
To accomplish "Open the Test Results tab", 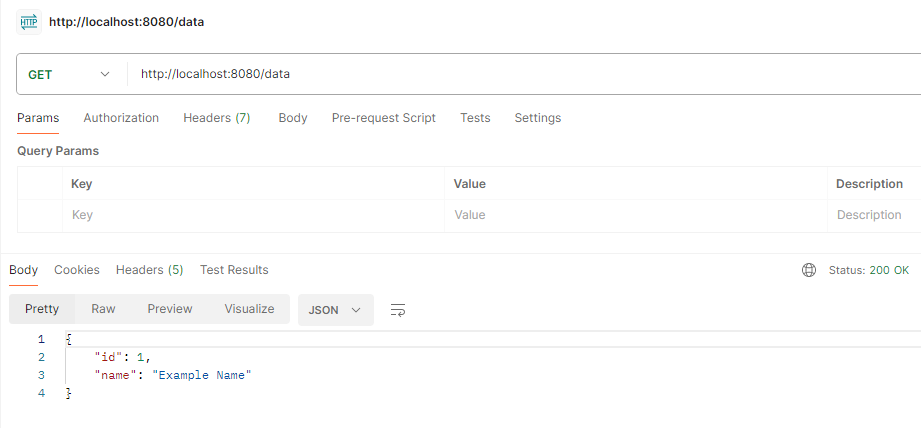I will 234,270.
